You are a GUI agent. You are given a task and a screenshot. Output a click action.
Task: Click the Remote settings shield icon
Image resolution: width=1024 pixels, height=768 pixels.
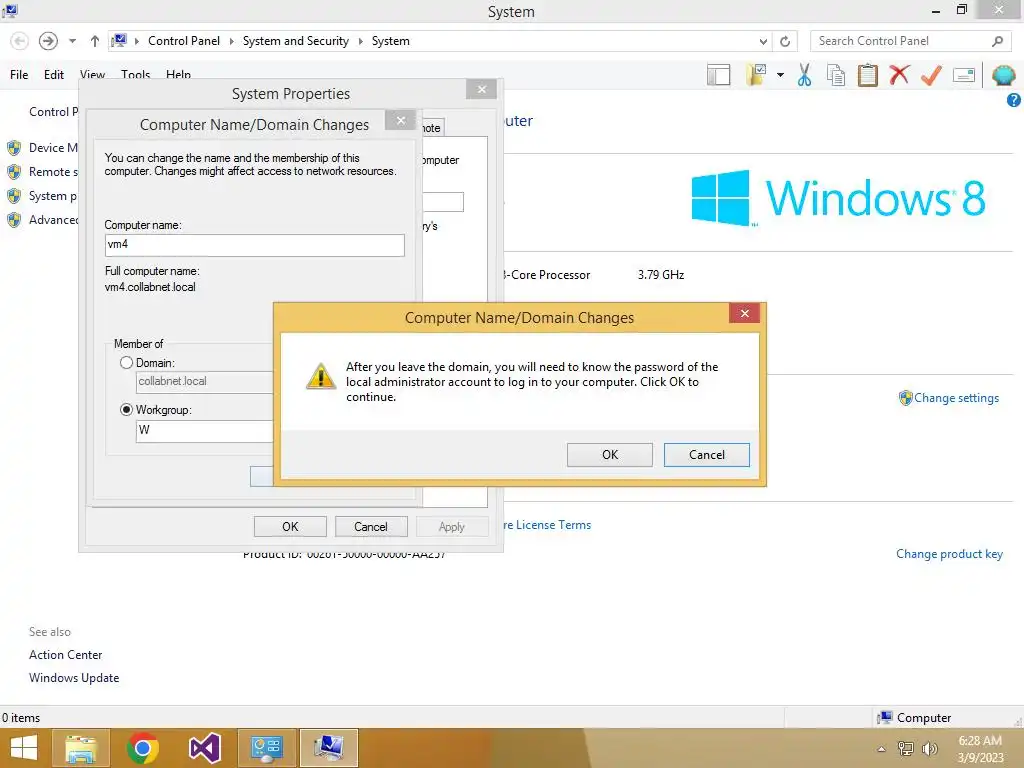[14, 172]
